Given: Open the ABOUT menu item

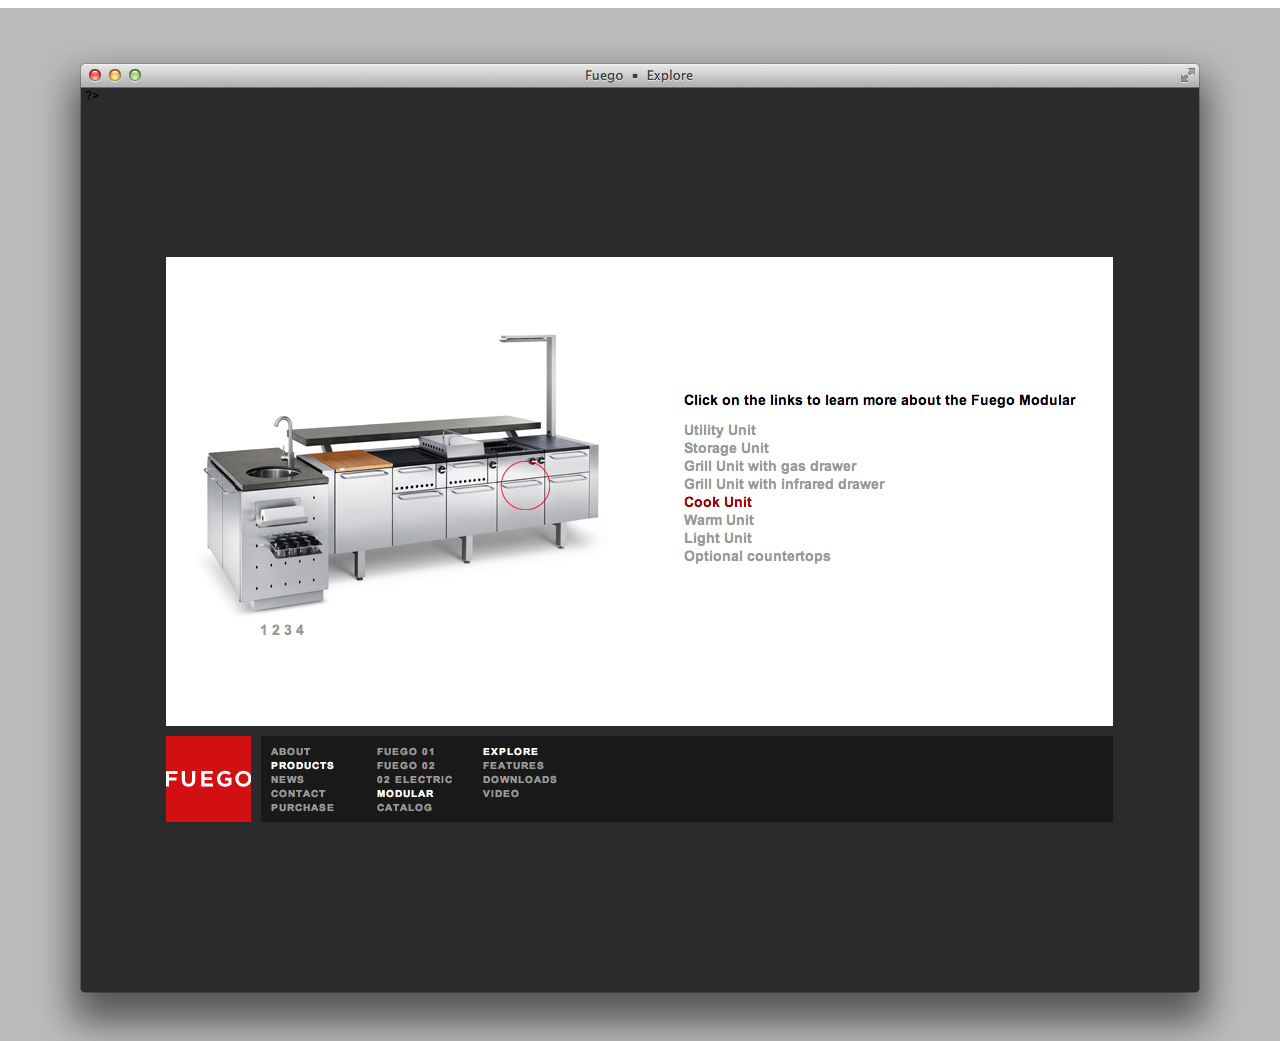Looking at the screenshot, I should tap(290, 751).
